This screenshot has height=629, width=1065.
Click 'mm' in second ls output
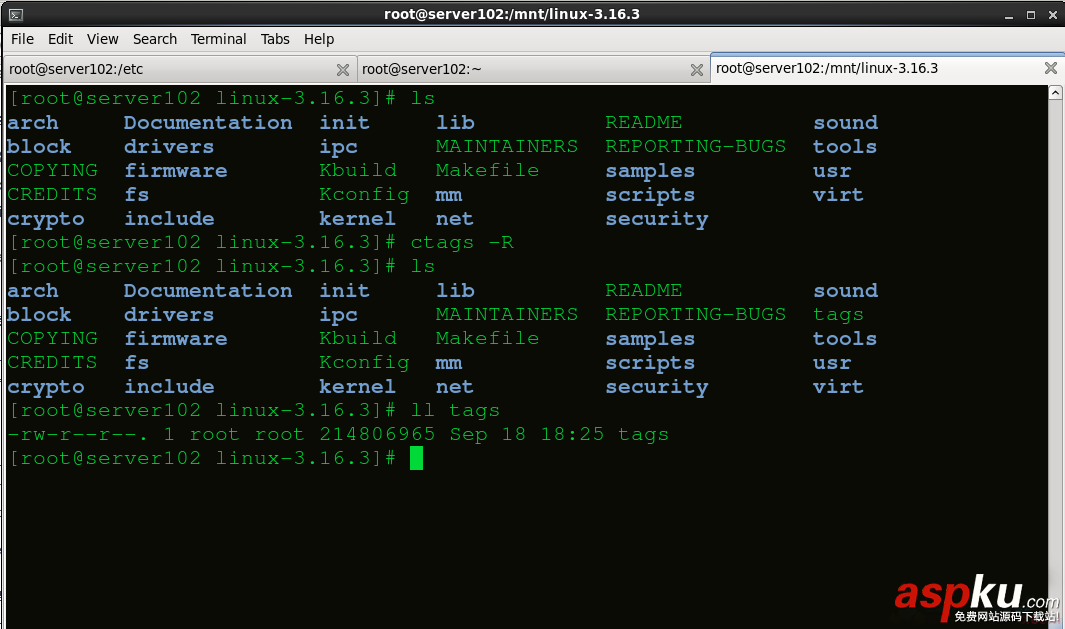click(x=448, y=363)
